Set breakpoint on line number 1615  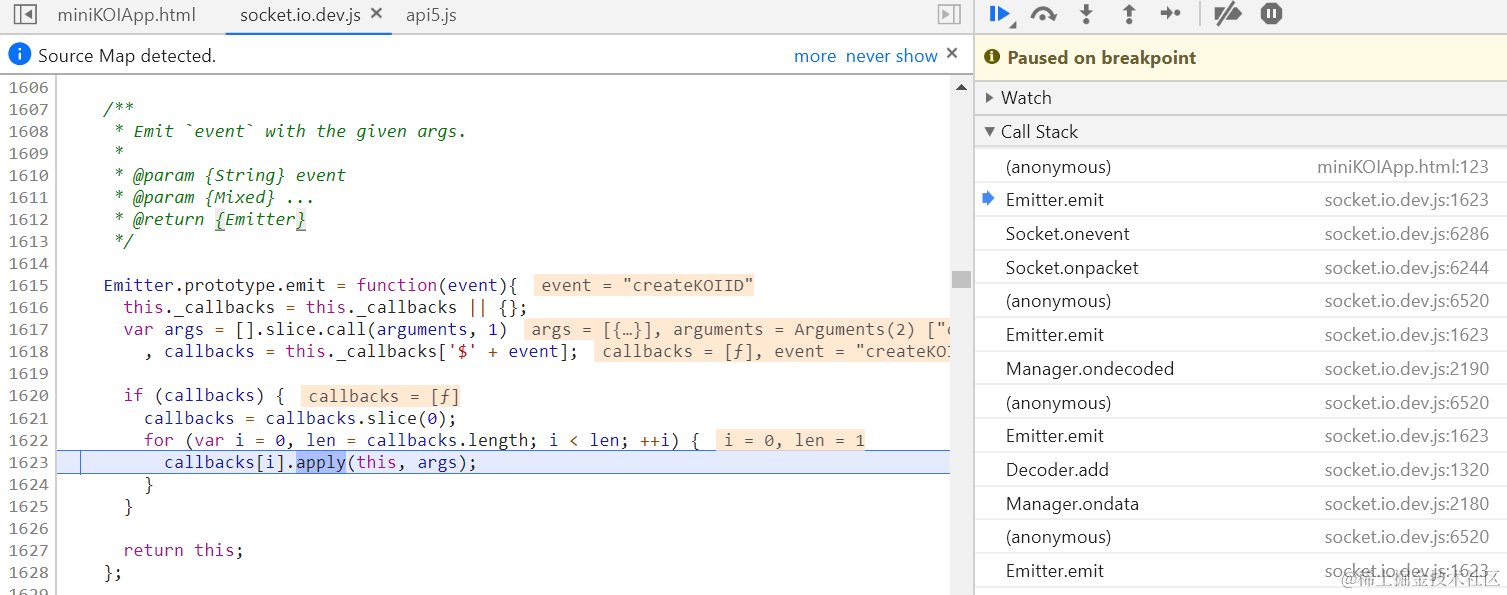pos(28,285)
